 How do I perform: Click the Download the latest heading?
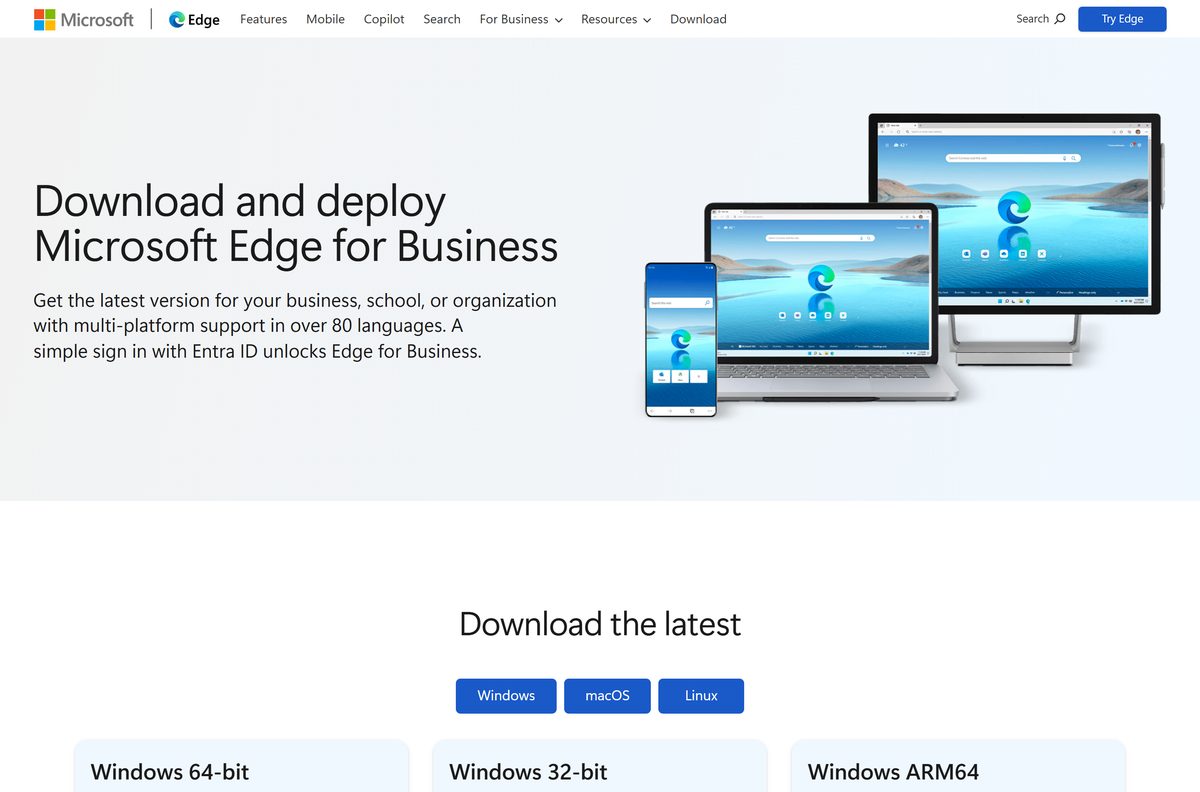(x=600, y=624)
